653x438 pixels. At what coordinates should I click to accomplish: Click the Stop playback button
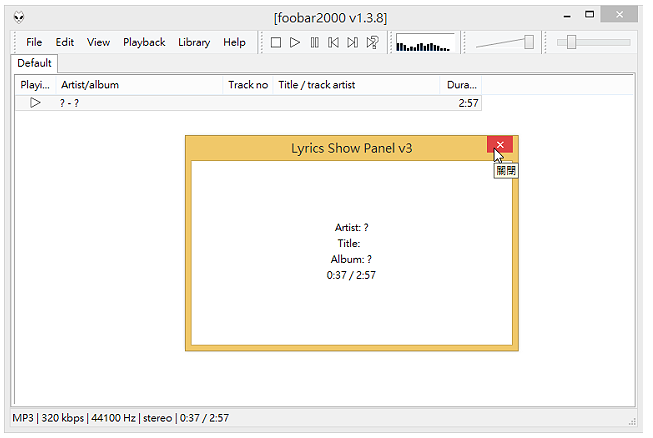click(x=276, y=42)
